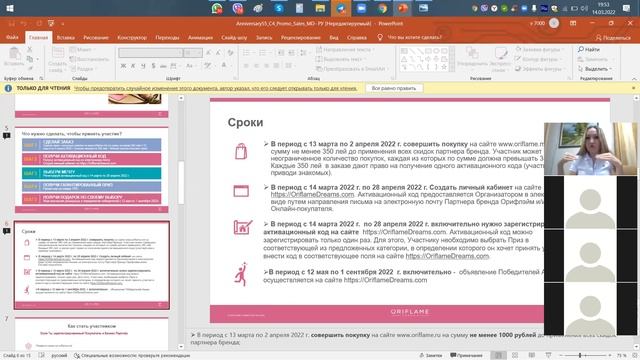Click the save icon in quick access toolbar
The image size is (640, 360).
click(11, 24)
